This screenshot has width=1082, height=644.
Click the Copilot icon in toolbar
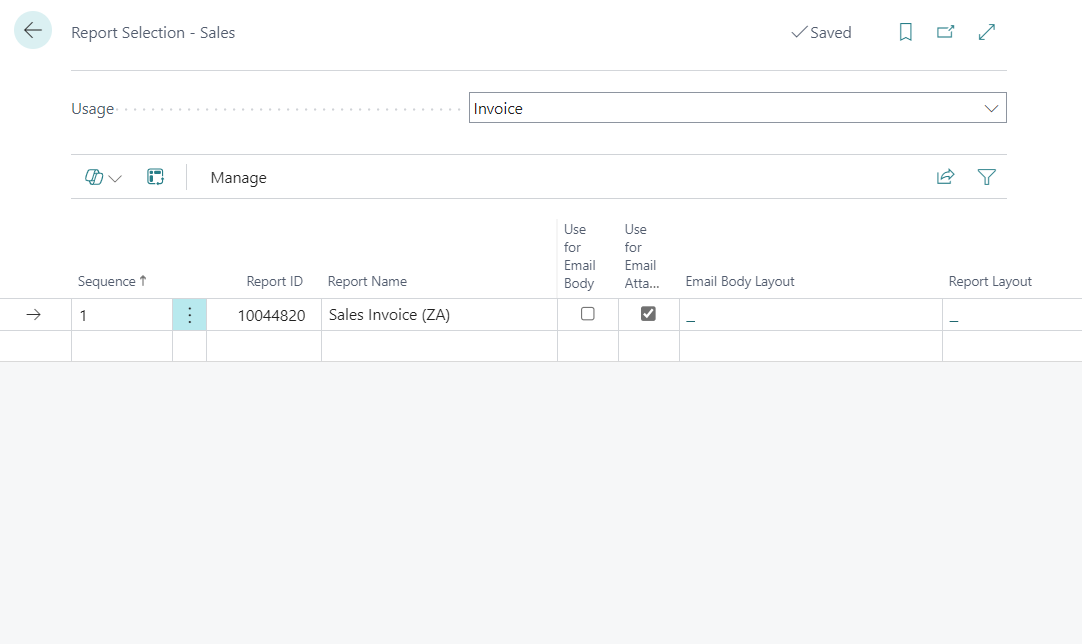coord(94,177)
